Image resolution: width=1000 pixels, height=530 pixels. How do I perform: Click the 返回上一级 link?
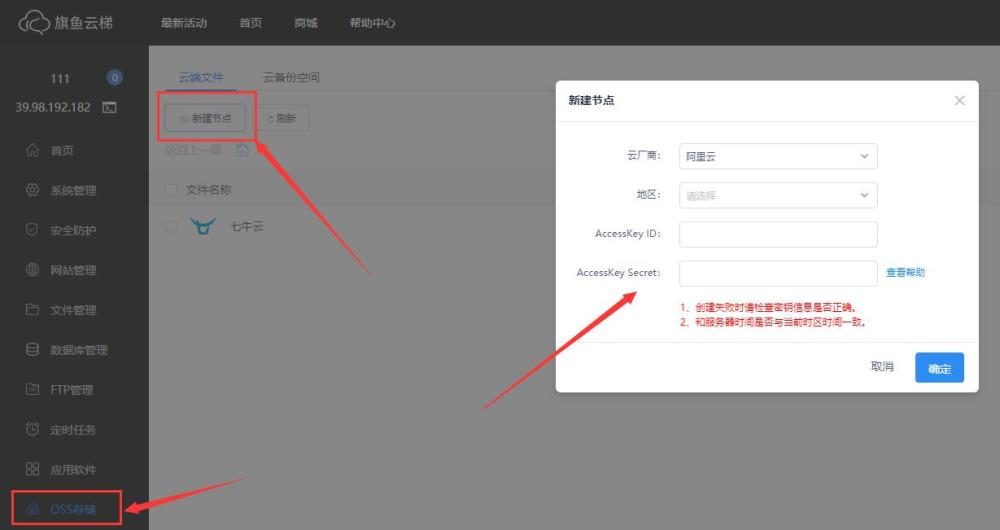pyautogui.click(x=193, y=150)
